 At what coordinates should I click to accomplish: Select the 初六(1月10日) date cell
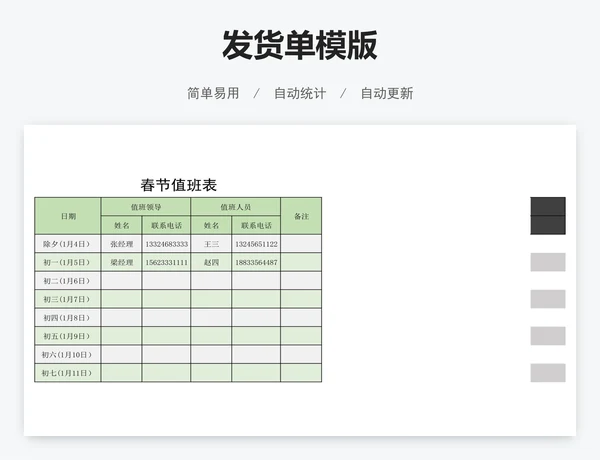tap(68, 354)
